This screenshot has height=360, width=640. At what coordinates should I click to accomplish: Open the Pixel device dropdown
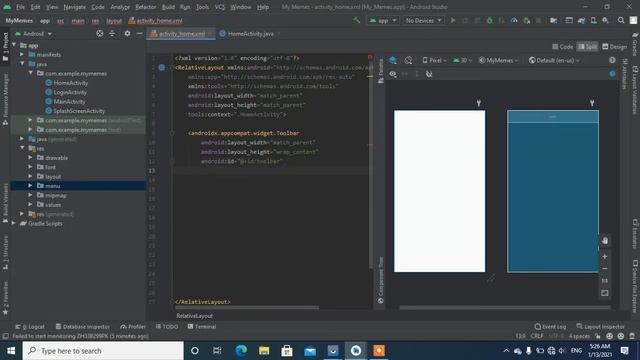tap(434, 60)
